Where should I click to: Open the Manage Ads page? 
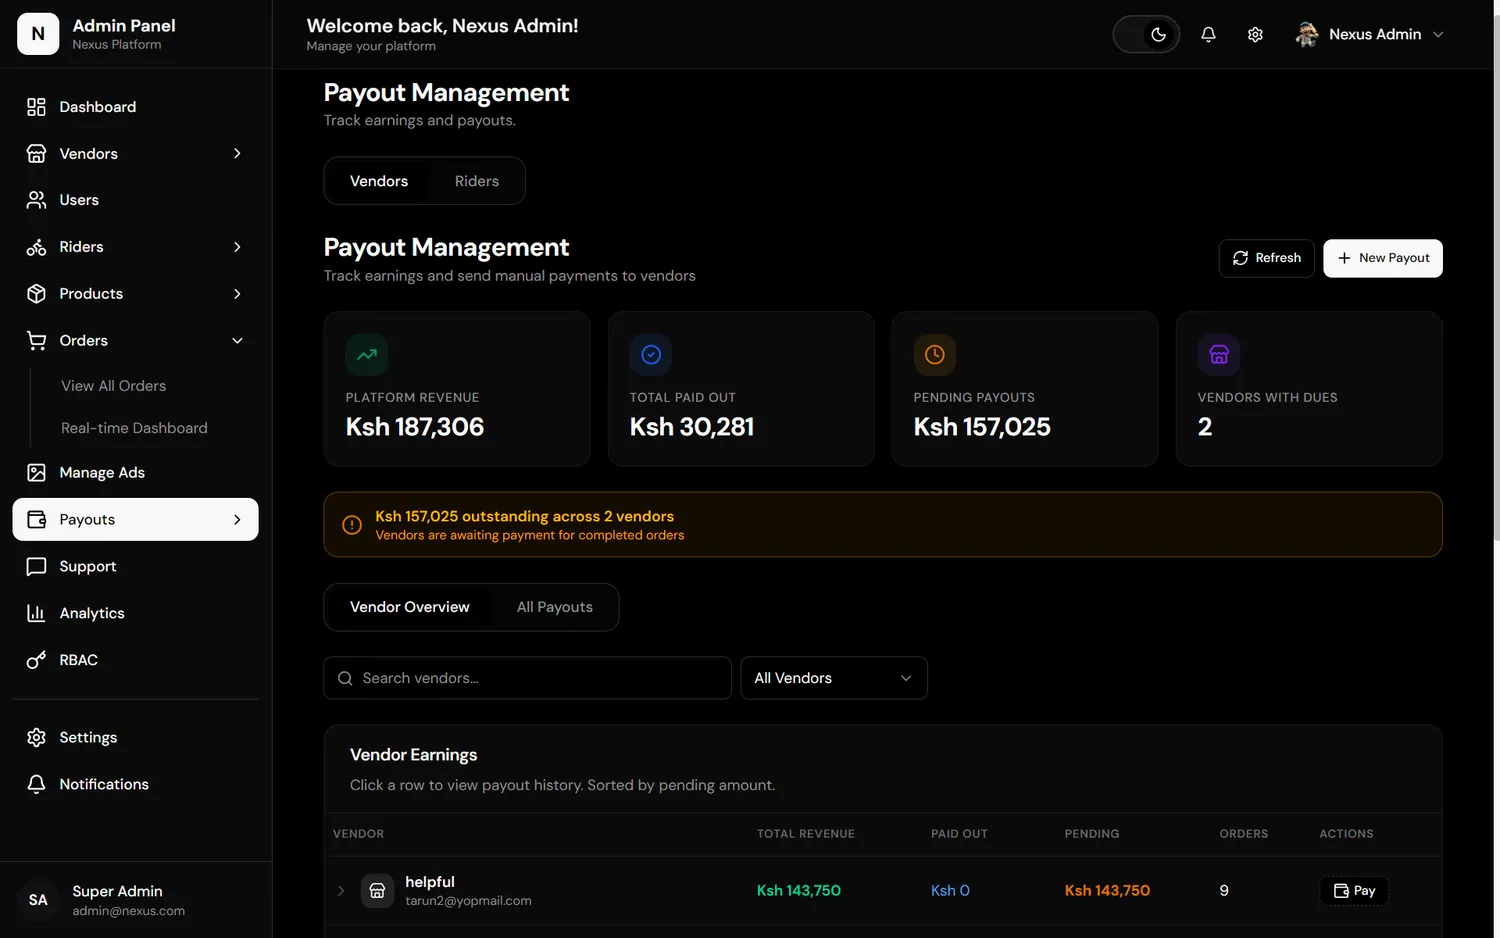pos(135,472)
